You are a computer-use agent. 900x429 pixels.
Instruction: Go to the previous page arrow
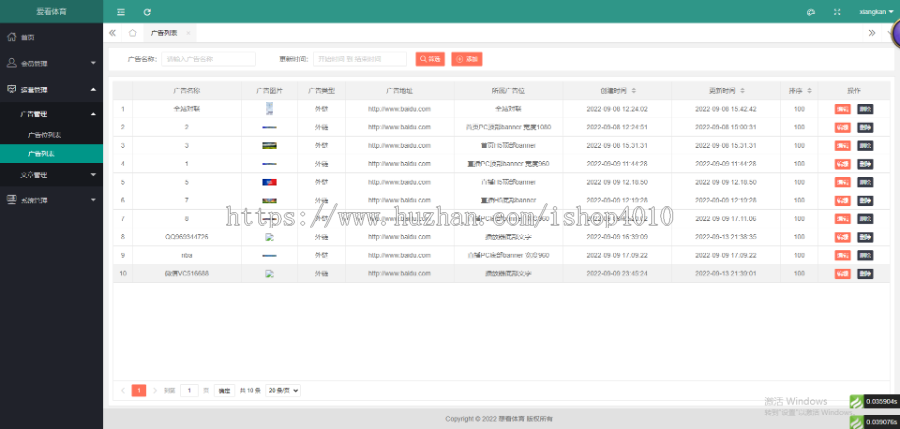(x=123, y=391)
